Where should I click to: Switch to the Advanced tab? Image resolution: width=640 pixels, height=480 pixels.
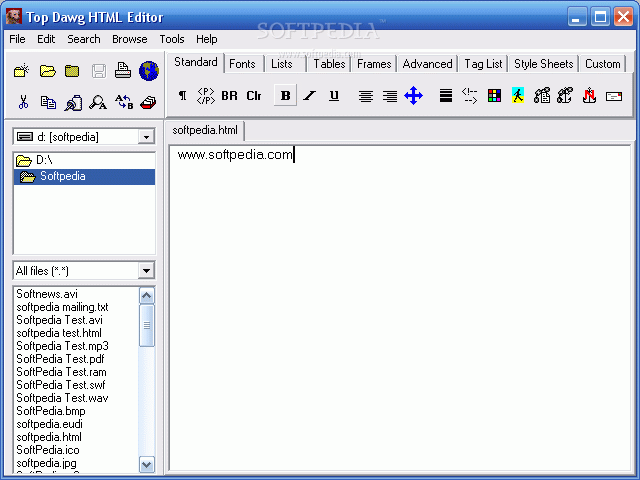[x=427, y=64]
